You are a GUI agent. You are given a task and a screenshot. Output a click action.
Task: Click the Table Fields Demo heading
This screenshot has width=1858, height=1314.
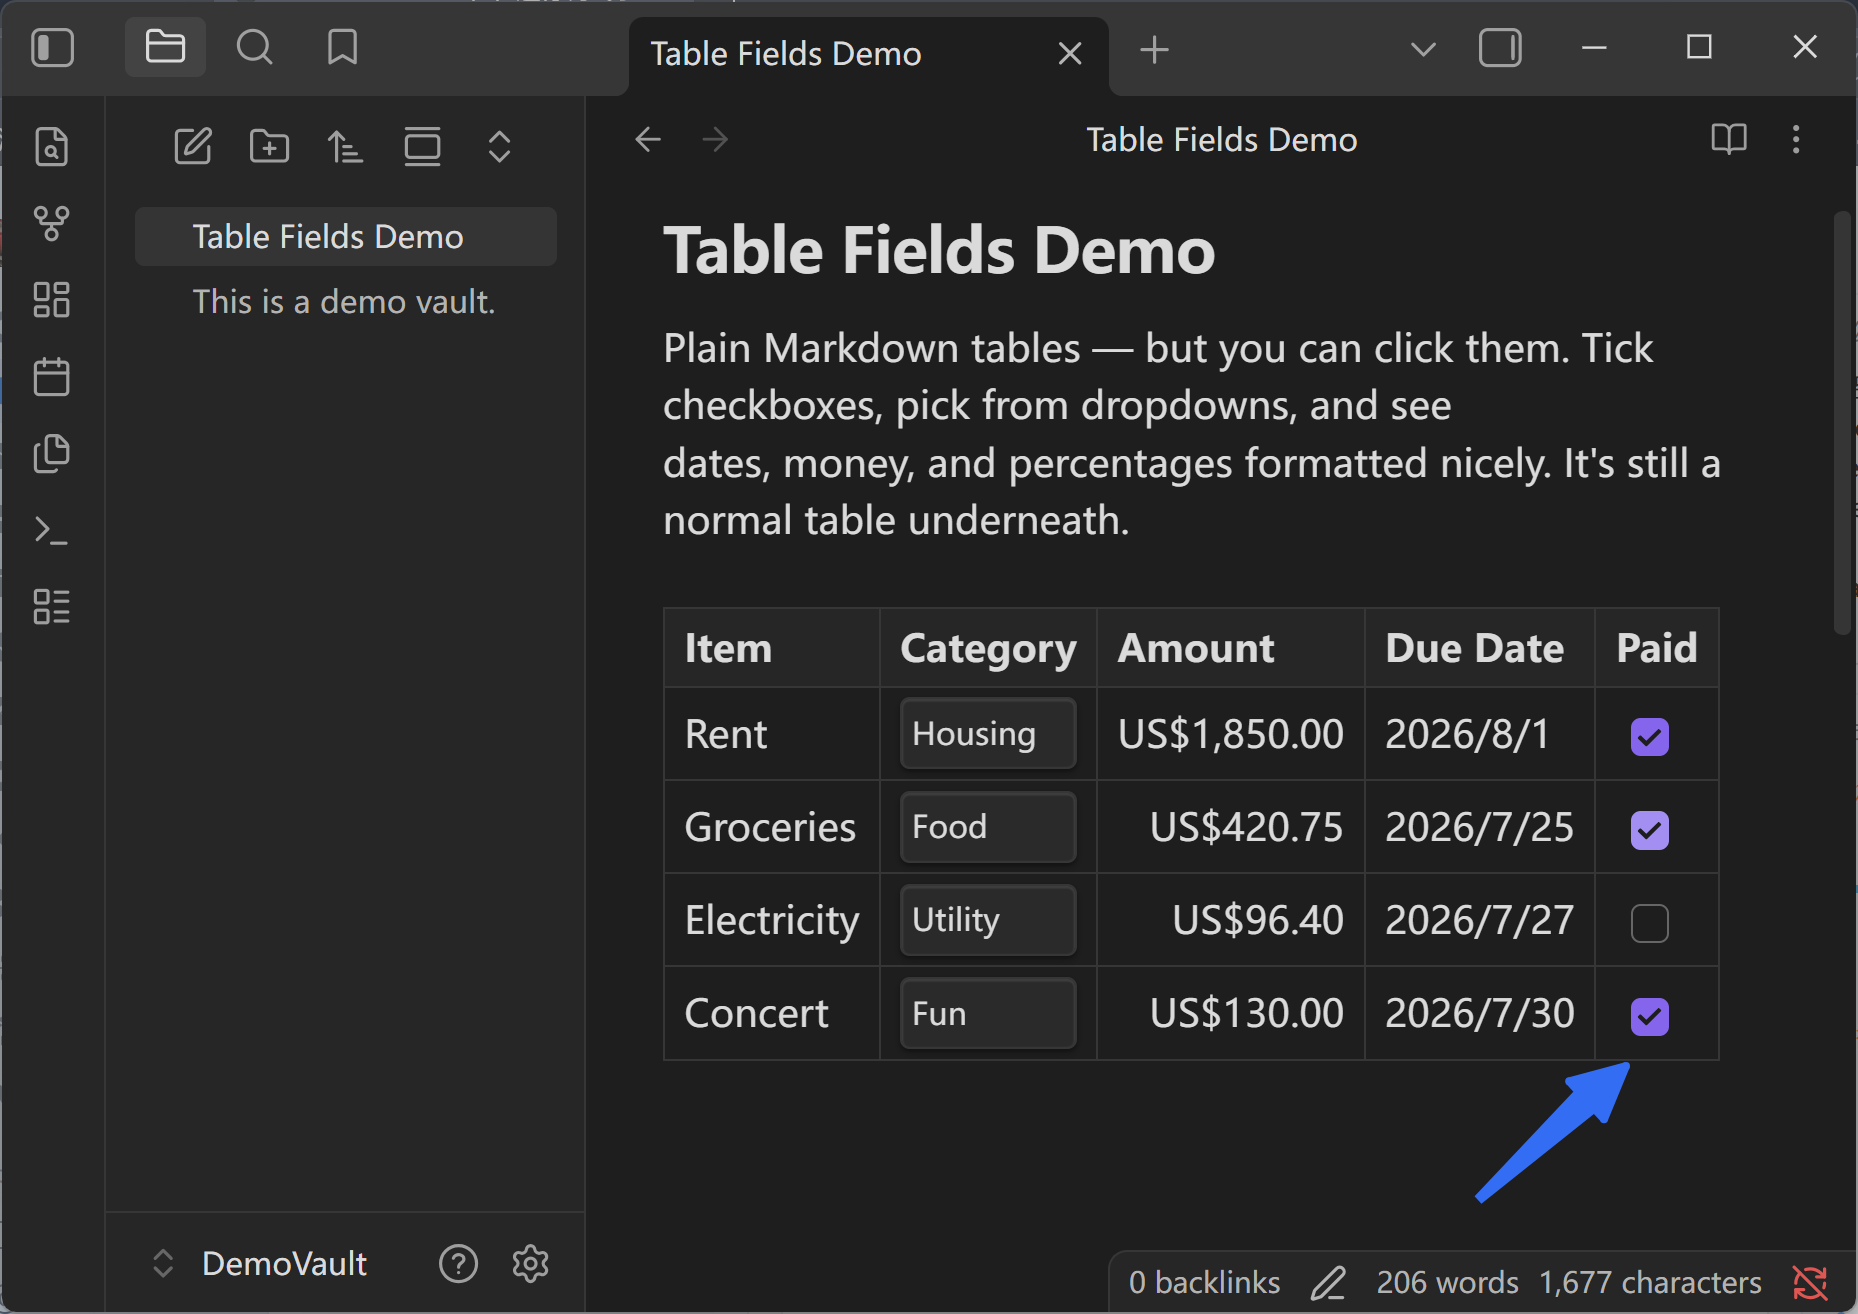pyautogui.click(x=939, y=250)
